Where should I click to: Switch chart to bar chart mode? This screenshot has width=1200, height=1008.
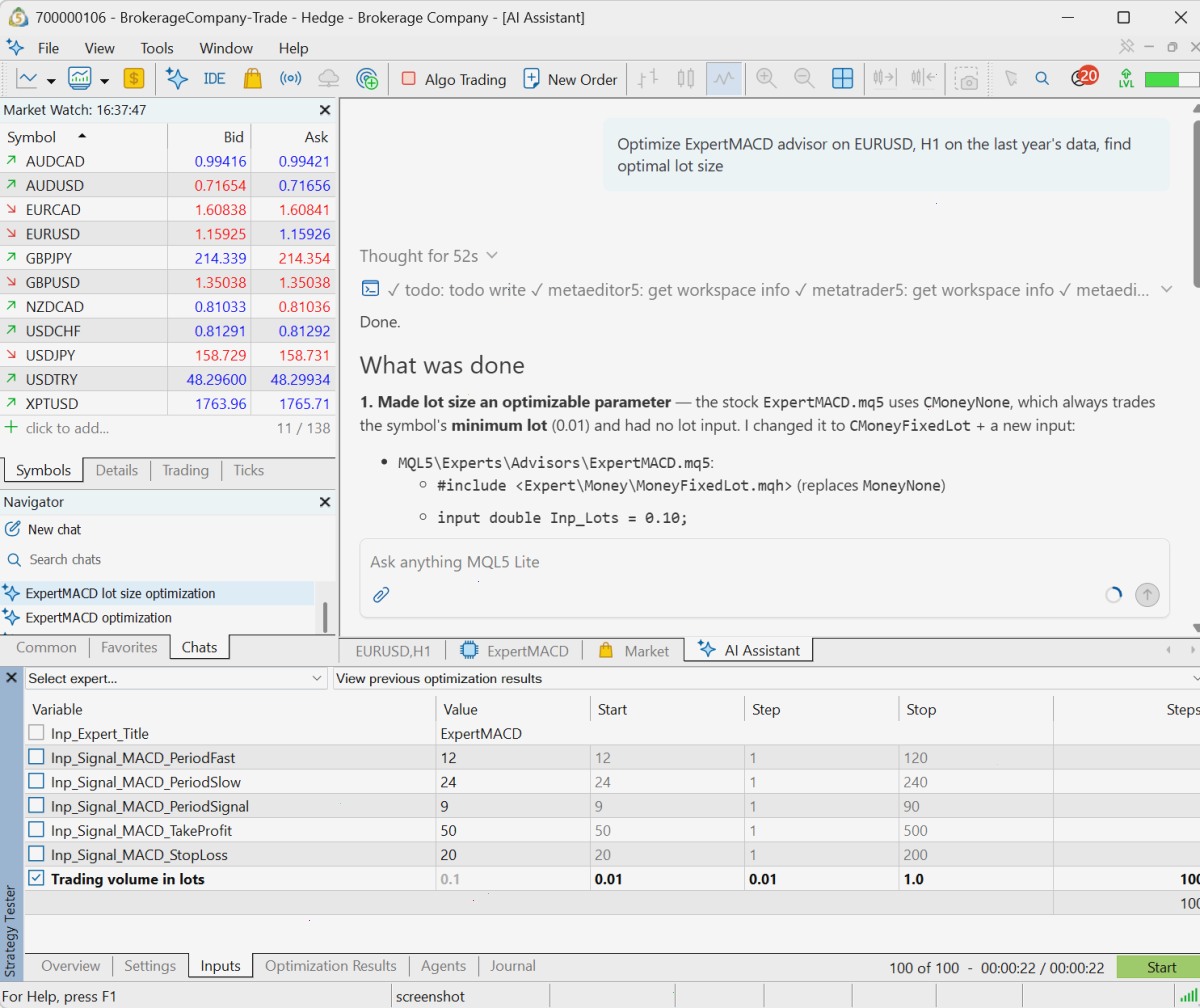pos(648,79)
